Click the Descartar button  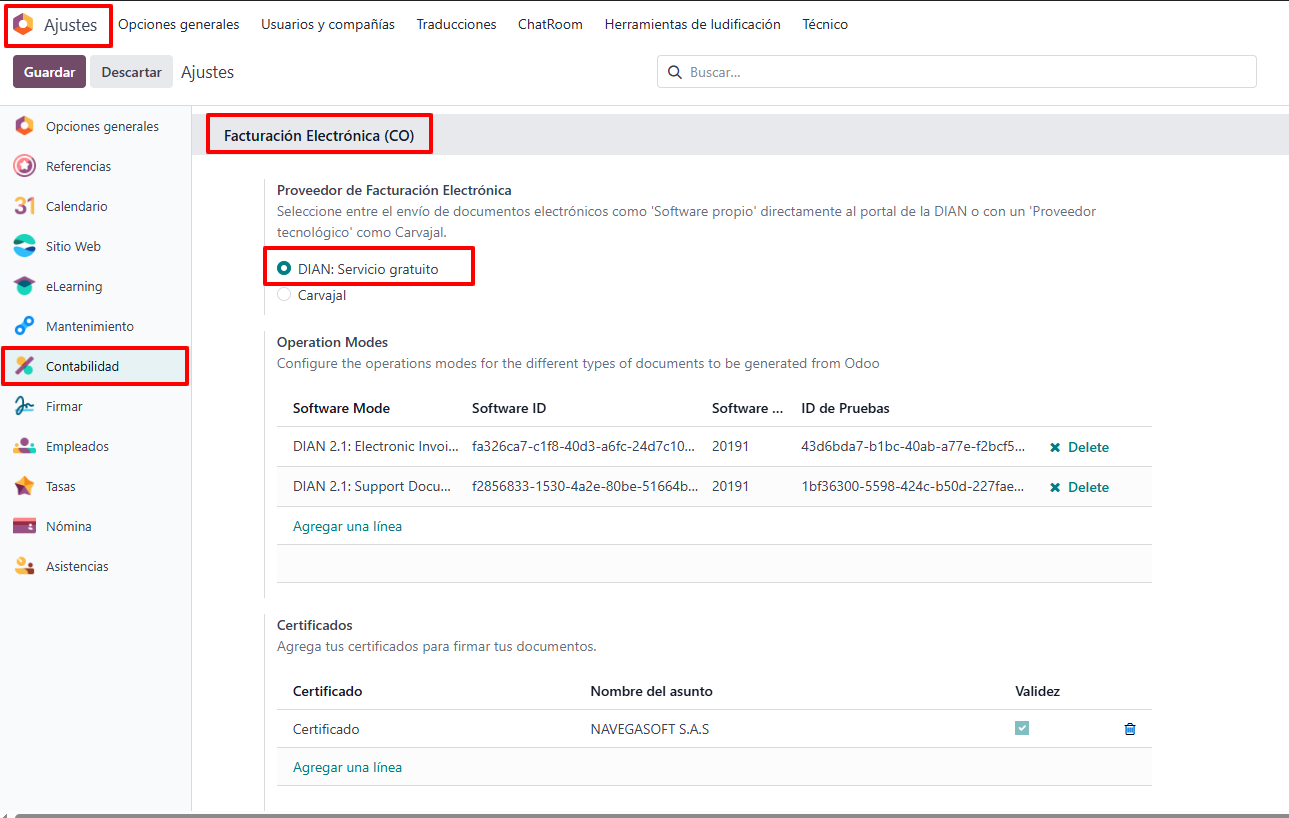(x=131, y=72)
